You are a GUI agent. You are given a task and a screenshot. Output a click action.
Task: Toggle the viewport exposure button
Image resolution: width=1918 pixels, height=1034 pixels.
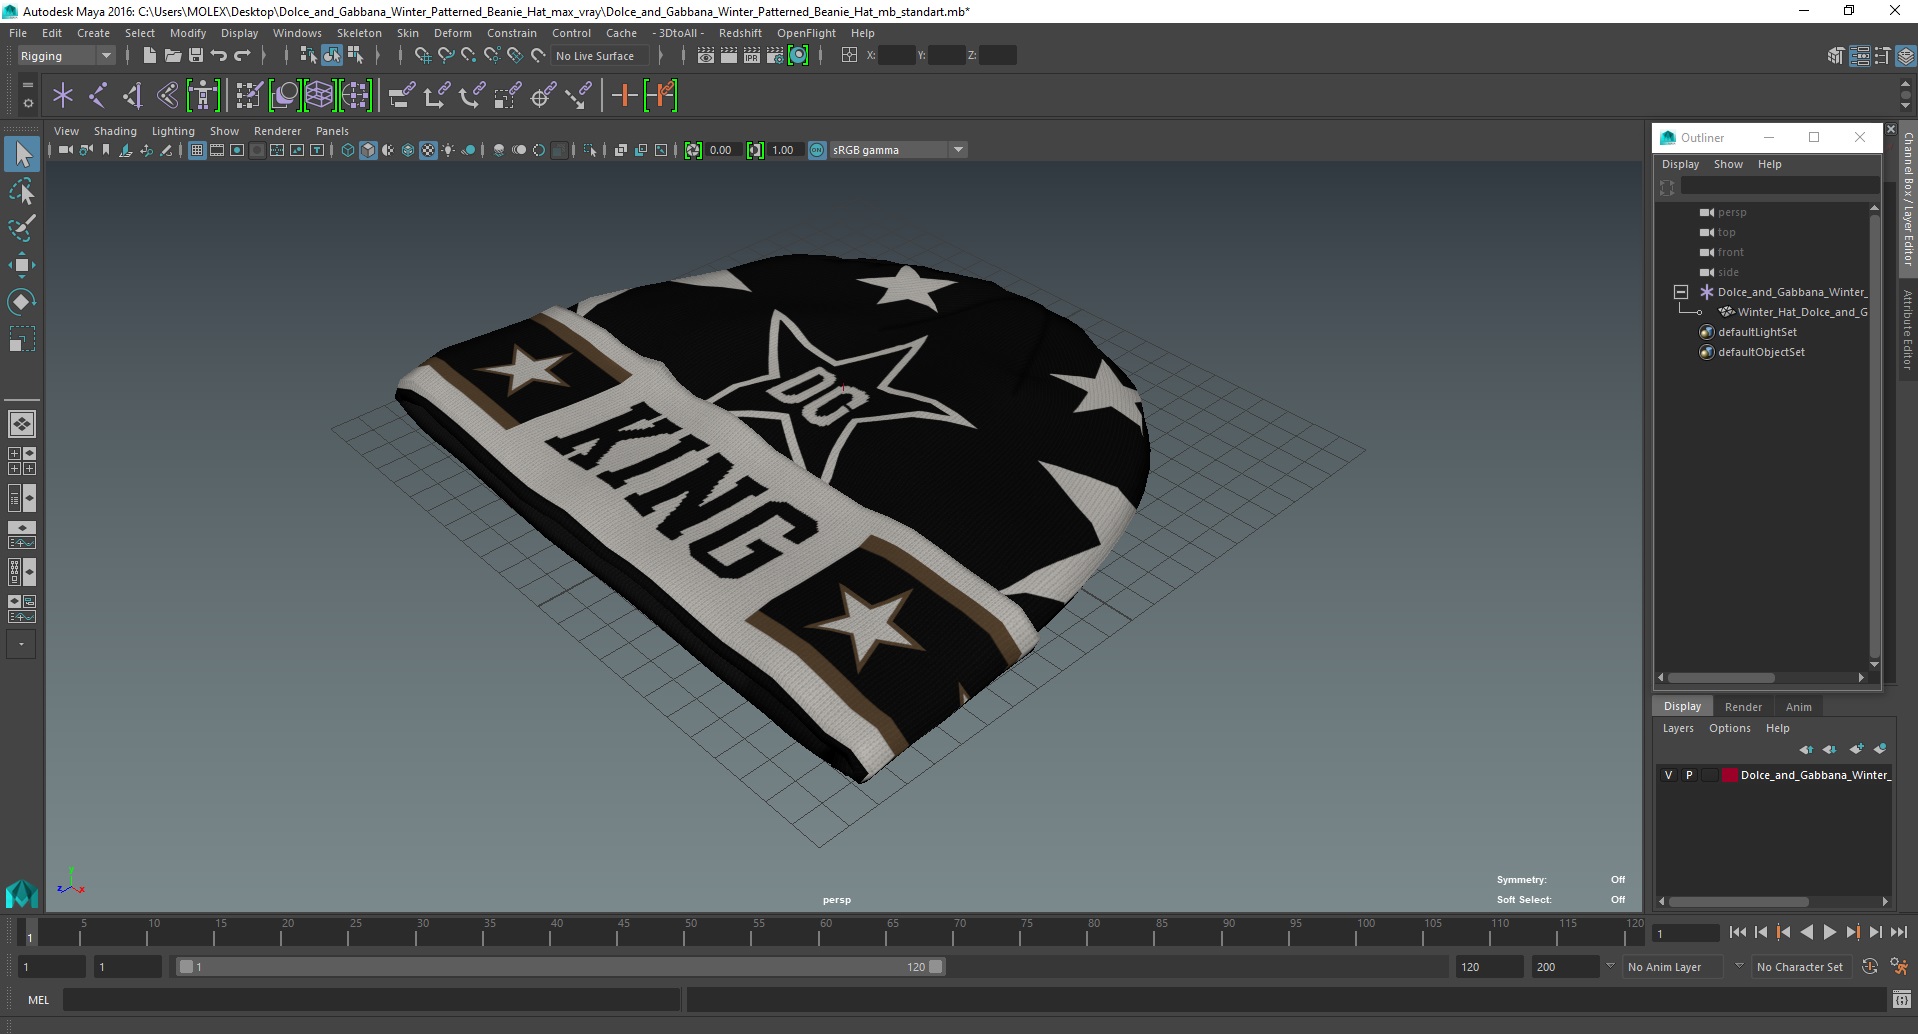click(693, 150)
